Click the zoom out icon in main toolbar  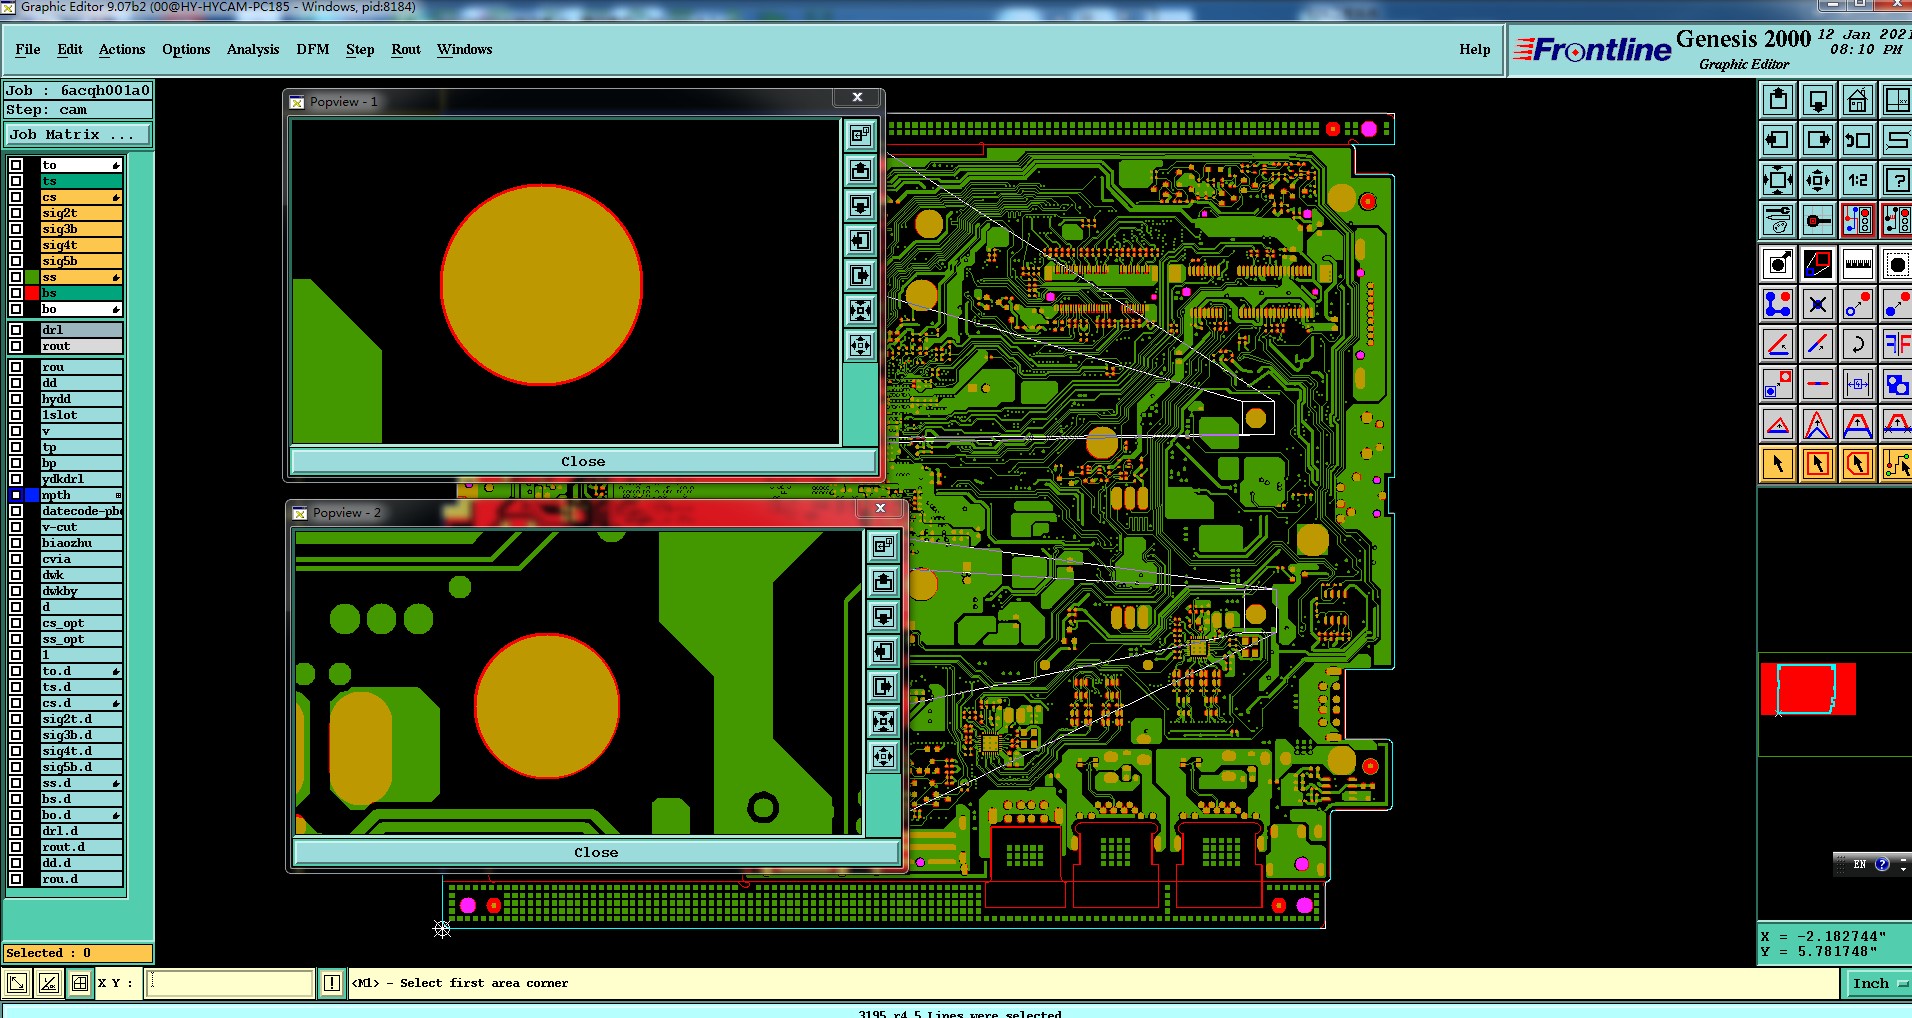click(1818, 180)
